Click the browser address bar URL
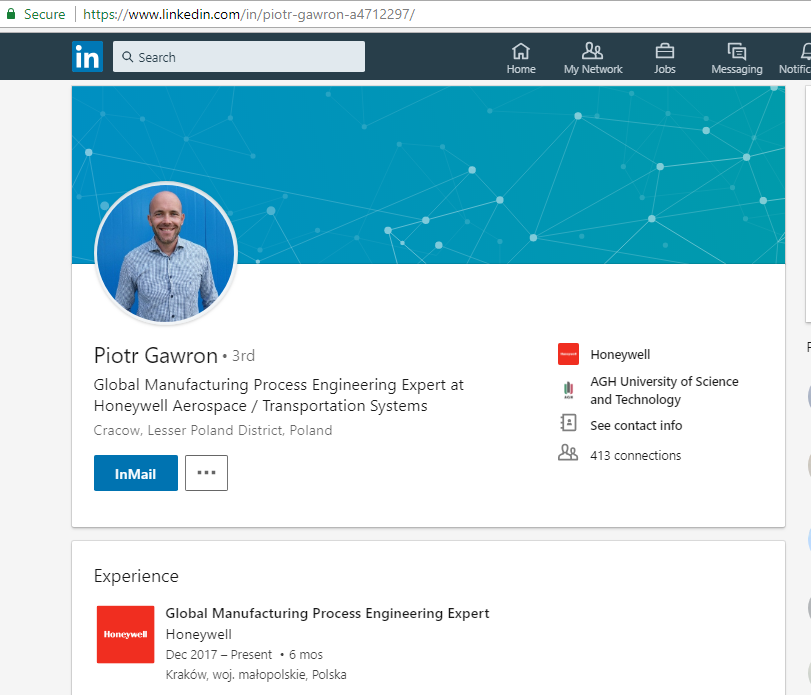 tap(249, 14)
